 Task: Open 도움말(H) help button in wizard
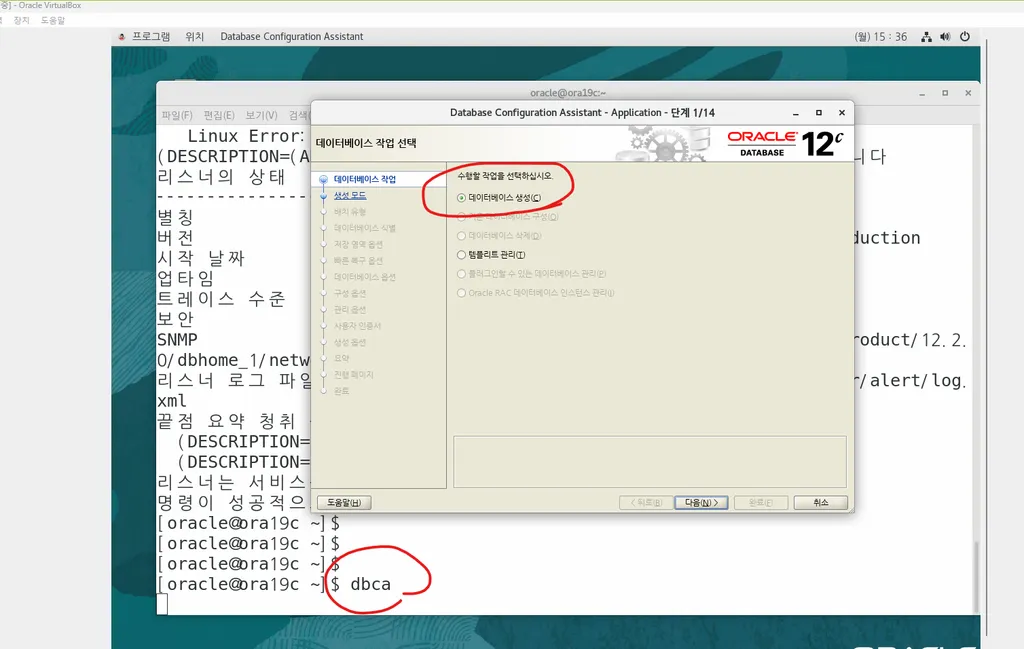click(x=344, y=502)
